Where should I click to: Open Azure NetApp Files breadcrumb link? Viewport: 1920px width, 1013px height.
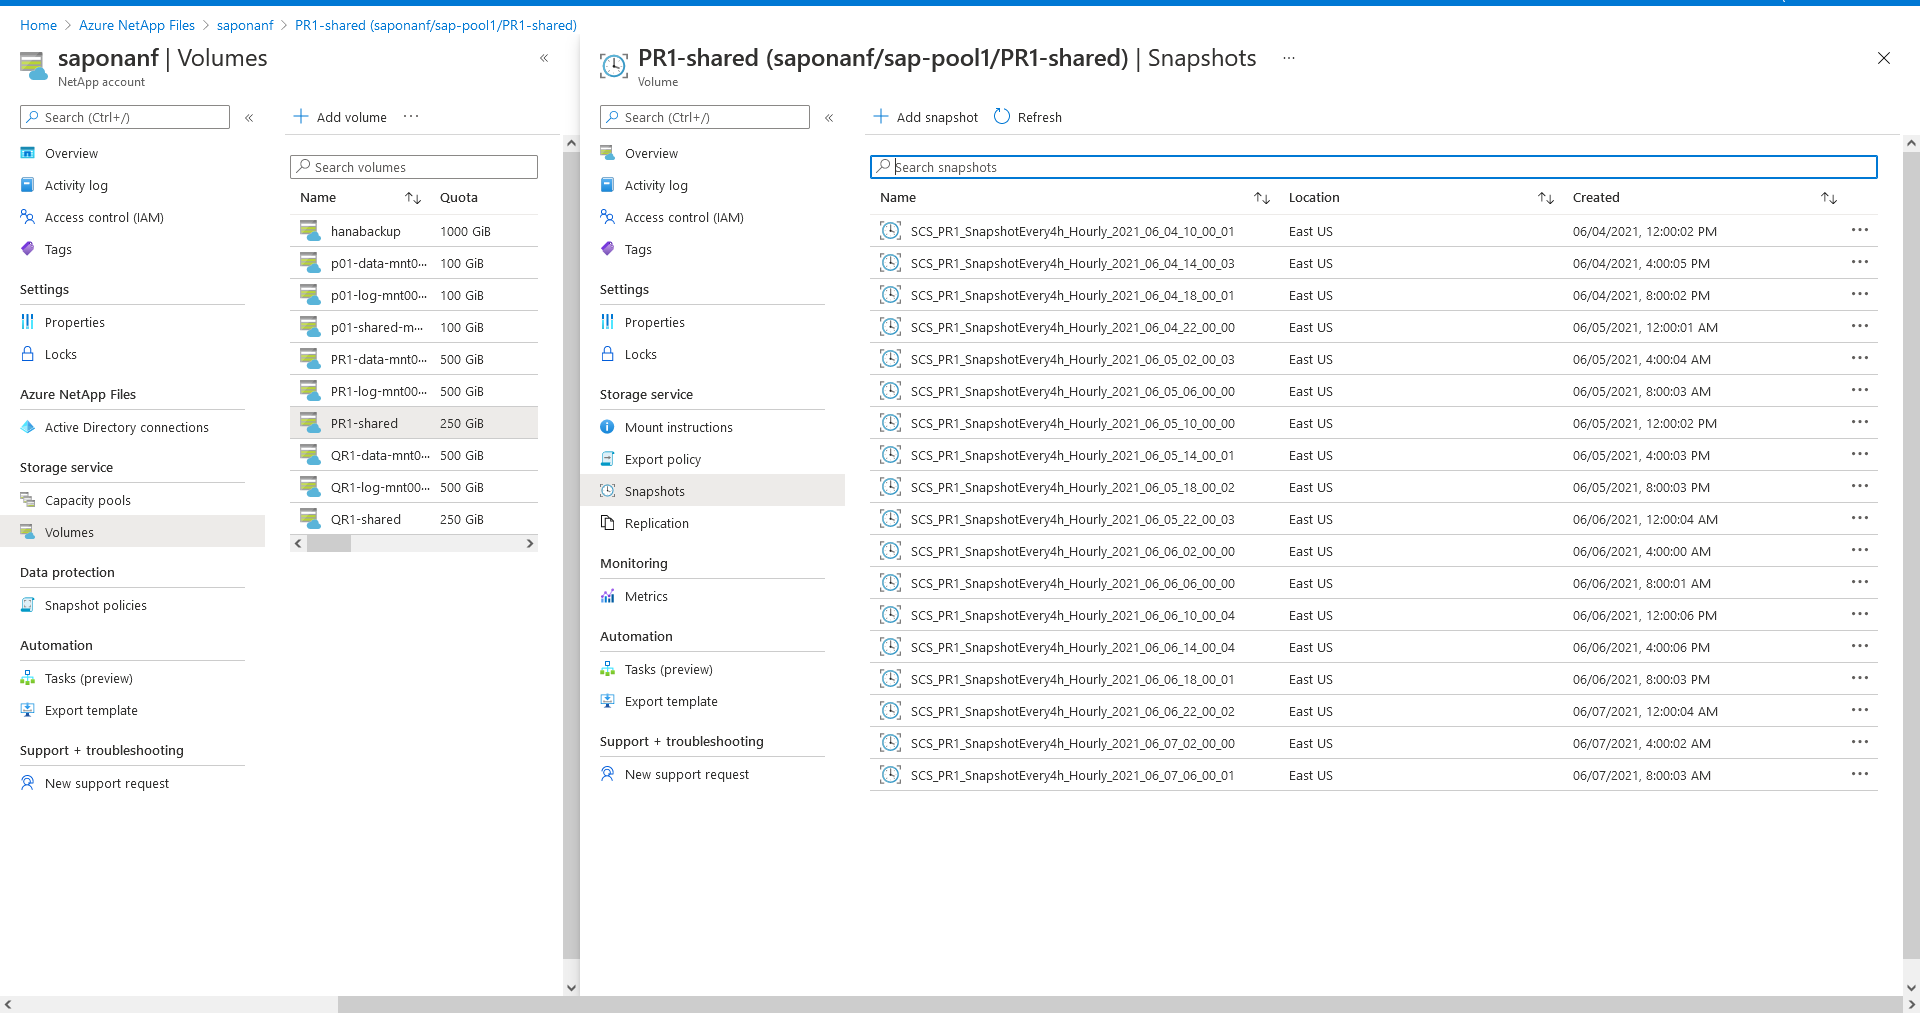[137, 25]
